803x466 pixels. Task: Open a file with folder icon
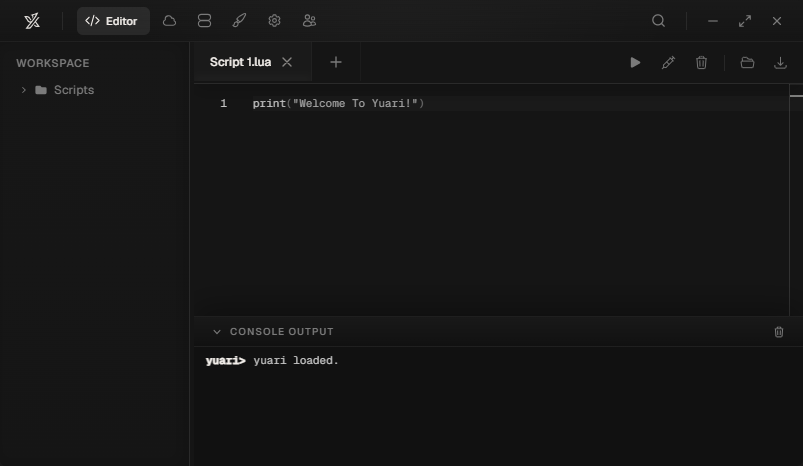pyautogui.click(x=747, y=62)
